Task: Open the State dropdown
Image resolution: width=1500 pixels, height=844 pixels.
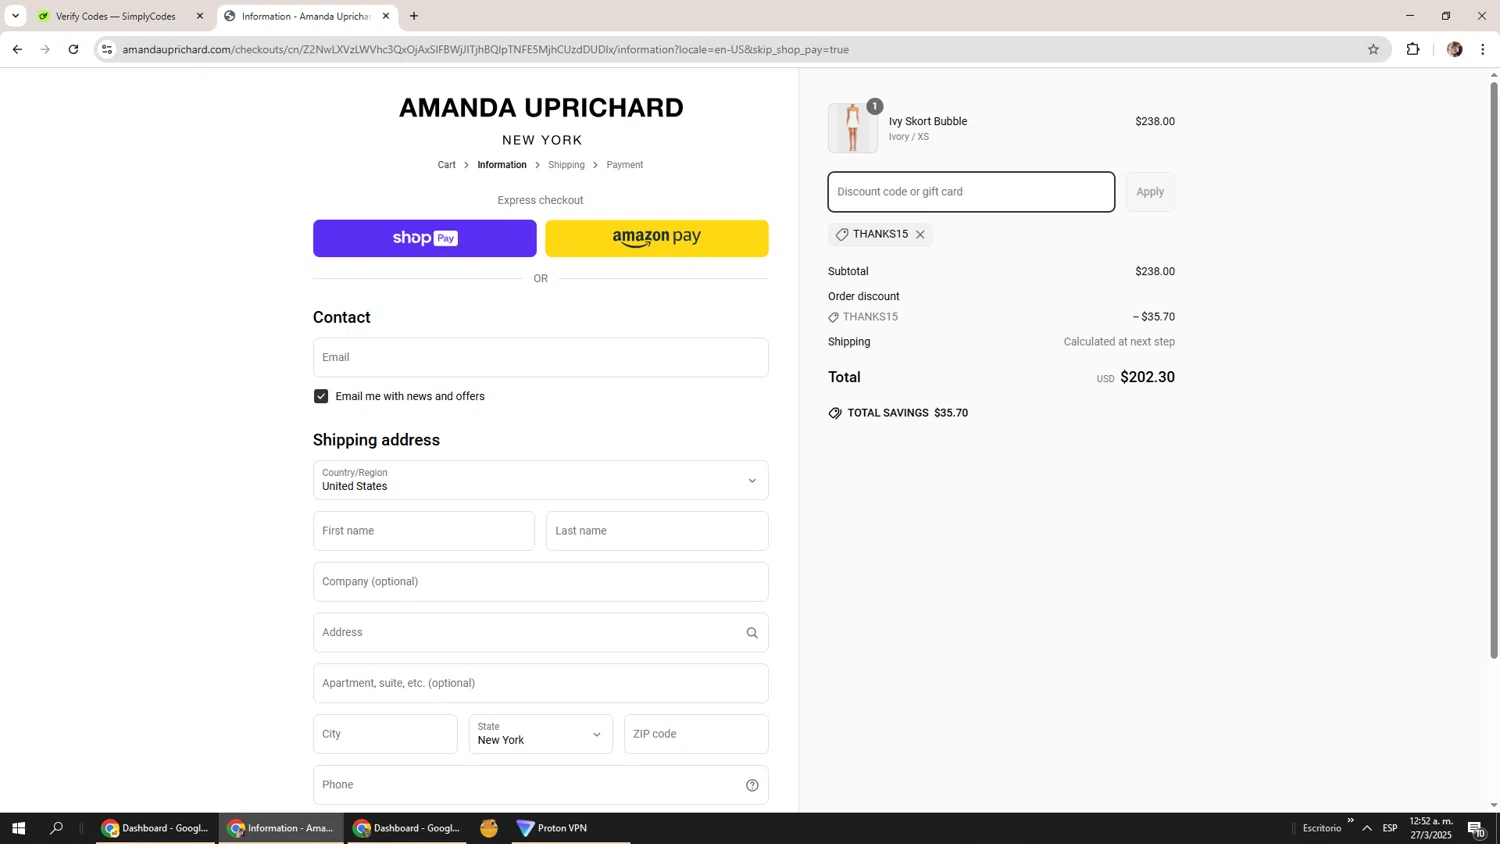Action: (541, 735)
